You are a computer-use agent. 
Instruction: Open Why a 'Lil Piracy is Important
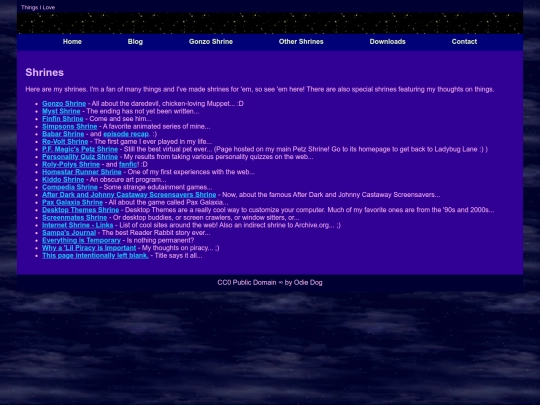point(89,248)
